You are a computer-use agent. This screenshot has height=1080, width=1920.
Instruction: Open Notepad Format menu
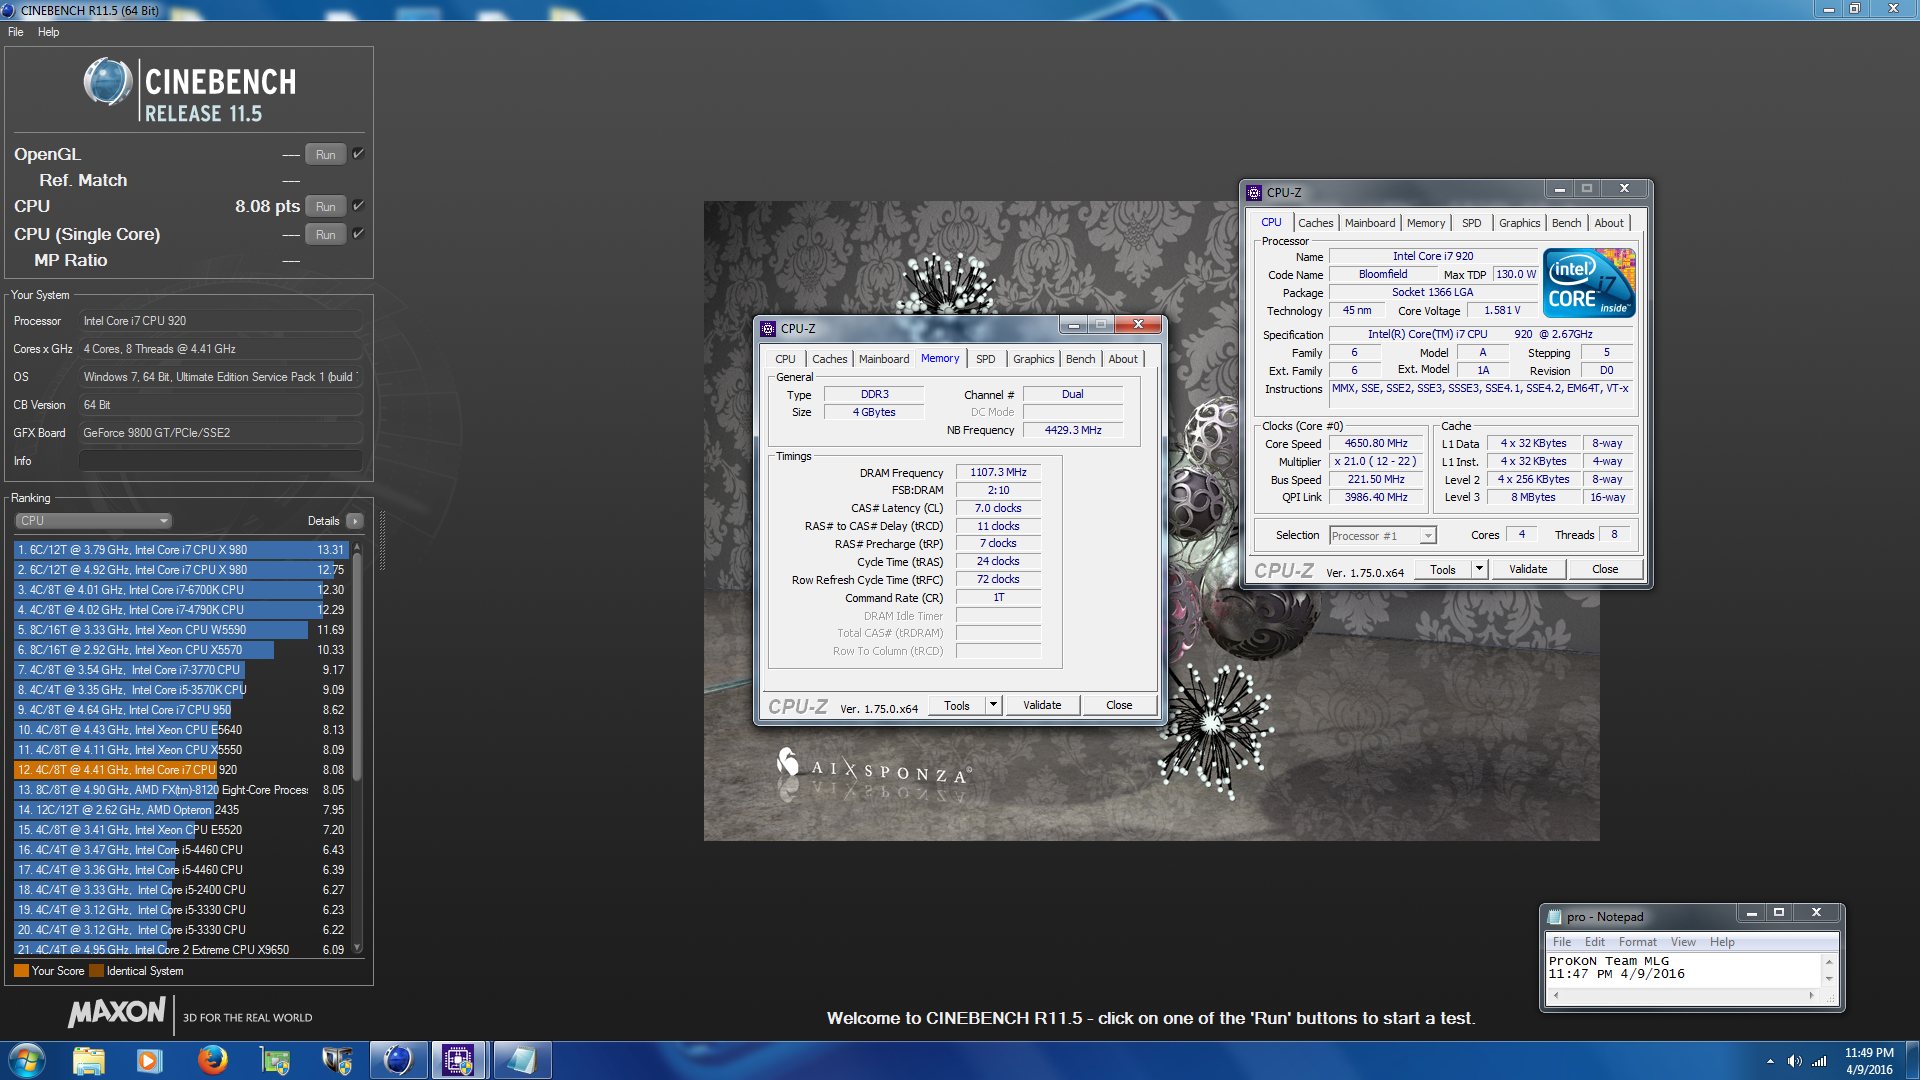point(1637,942)
